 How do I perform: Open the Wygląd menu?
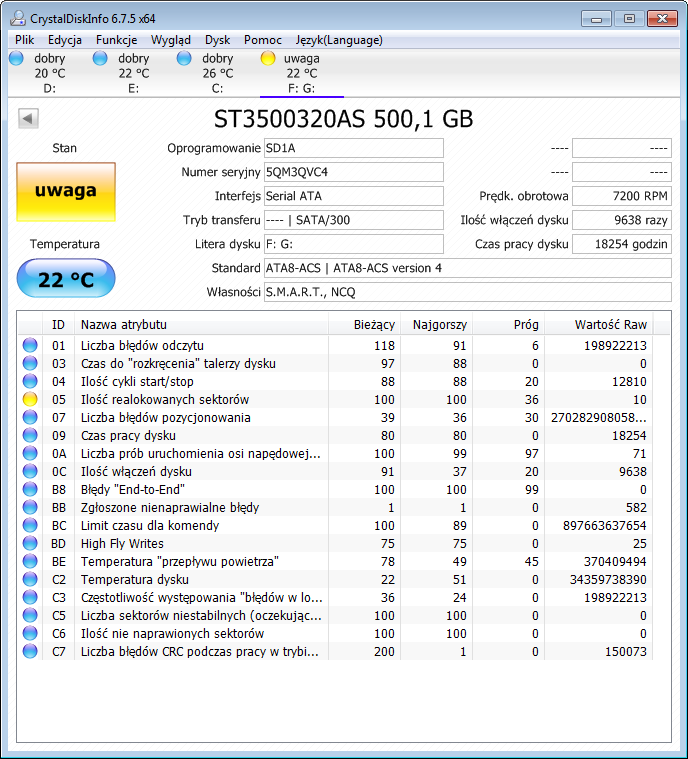(x=171, y=40)
